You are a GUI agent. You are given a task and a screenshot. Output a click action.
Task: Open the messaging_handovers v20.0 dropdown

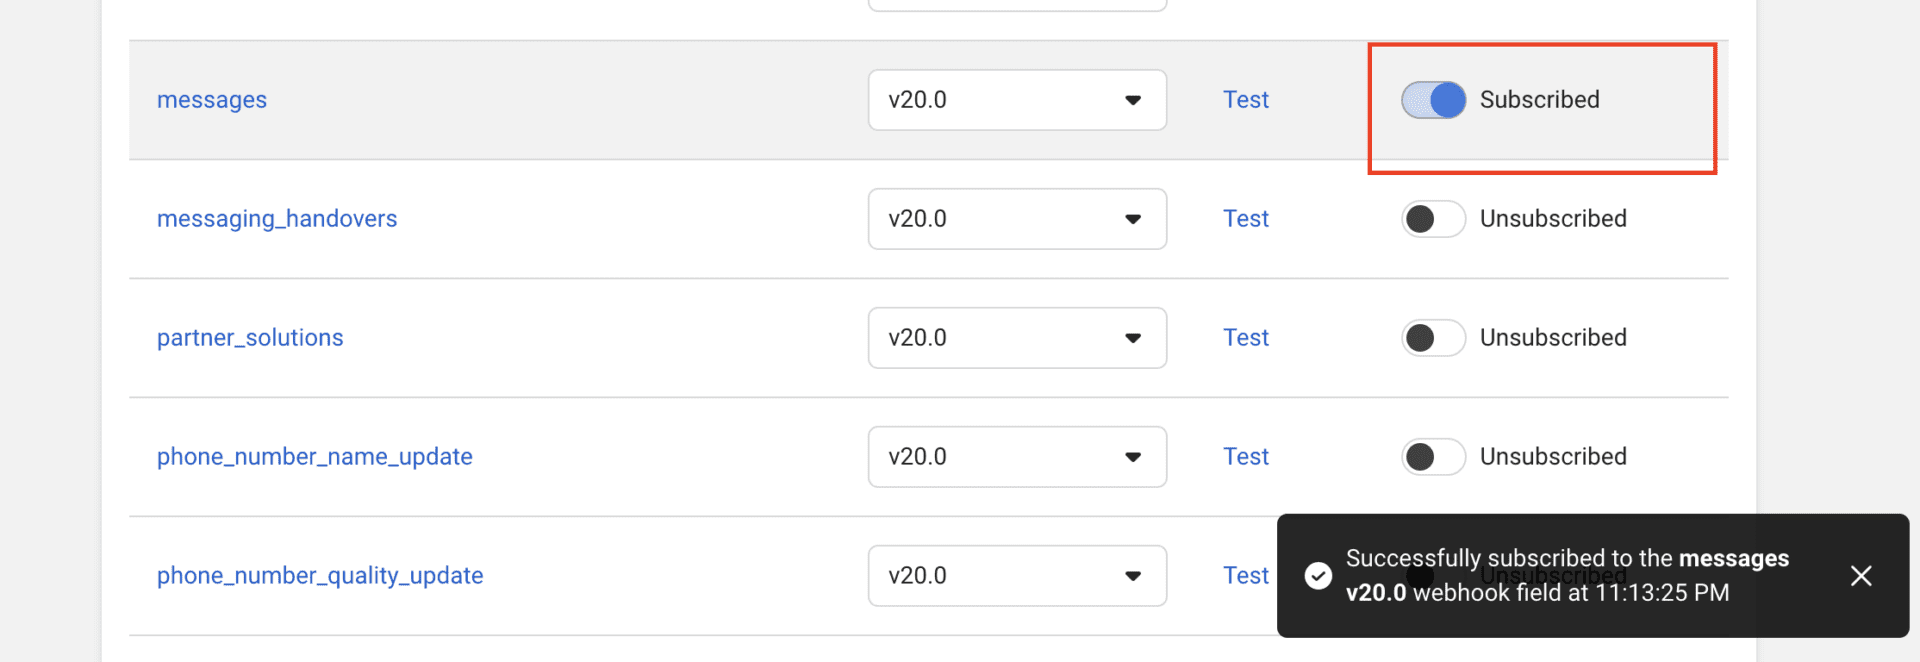pyautogui.click(x=1017, y=219)
